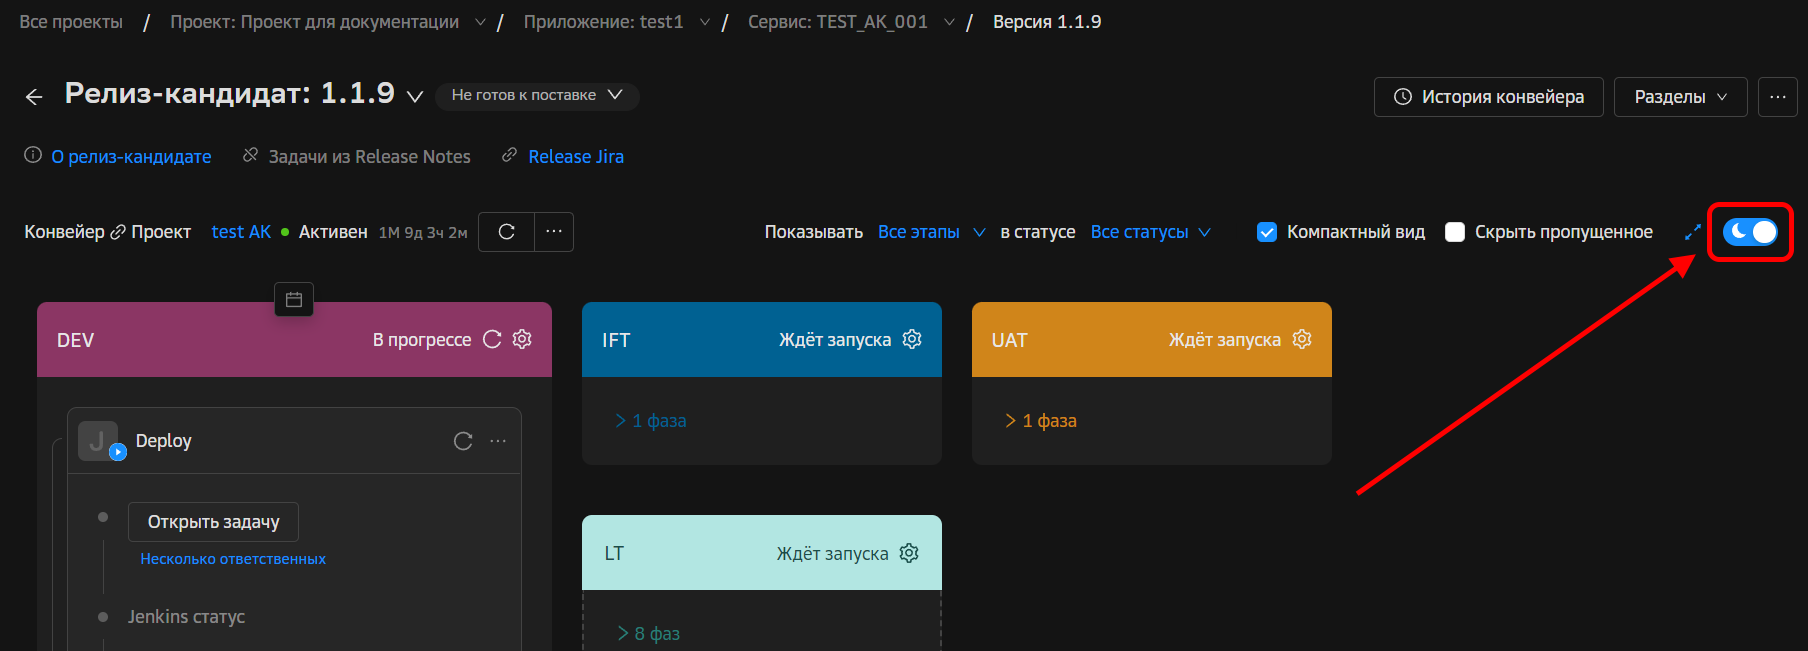
Task: Toggle the dark theme switch
Action: pyautogui.click(x=1750, y=232)
